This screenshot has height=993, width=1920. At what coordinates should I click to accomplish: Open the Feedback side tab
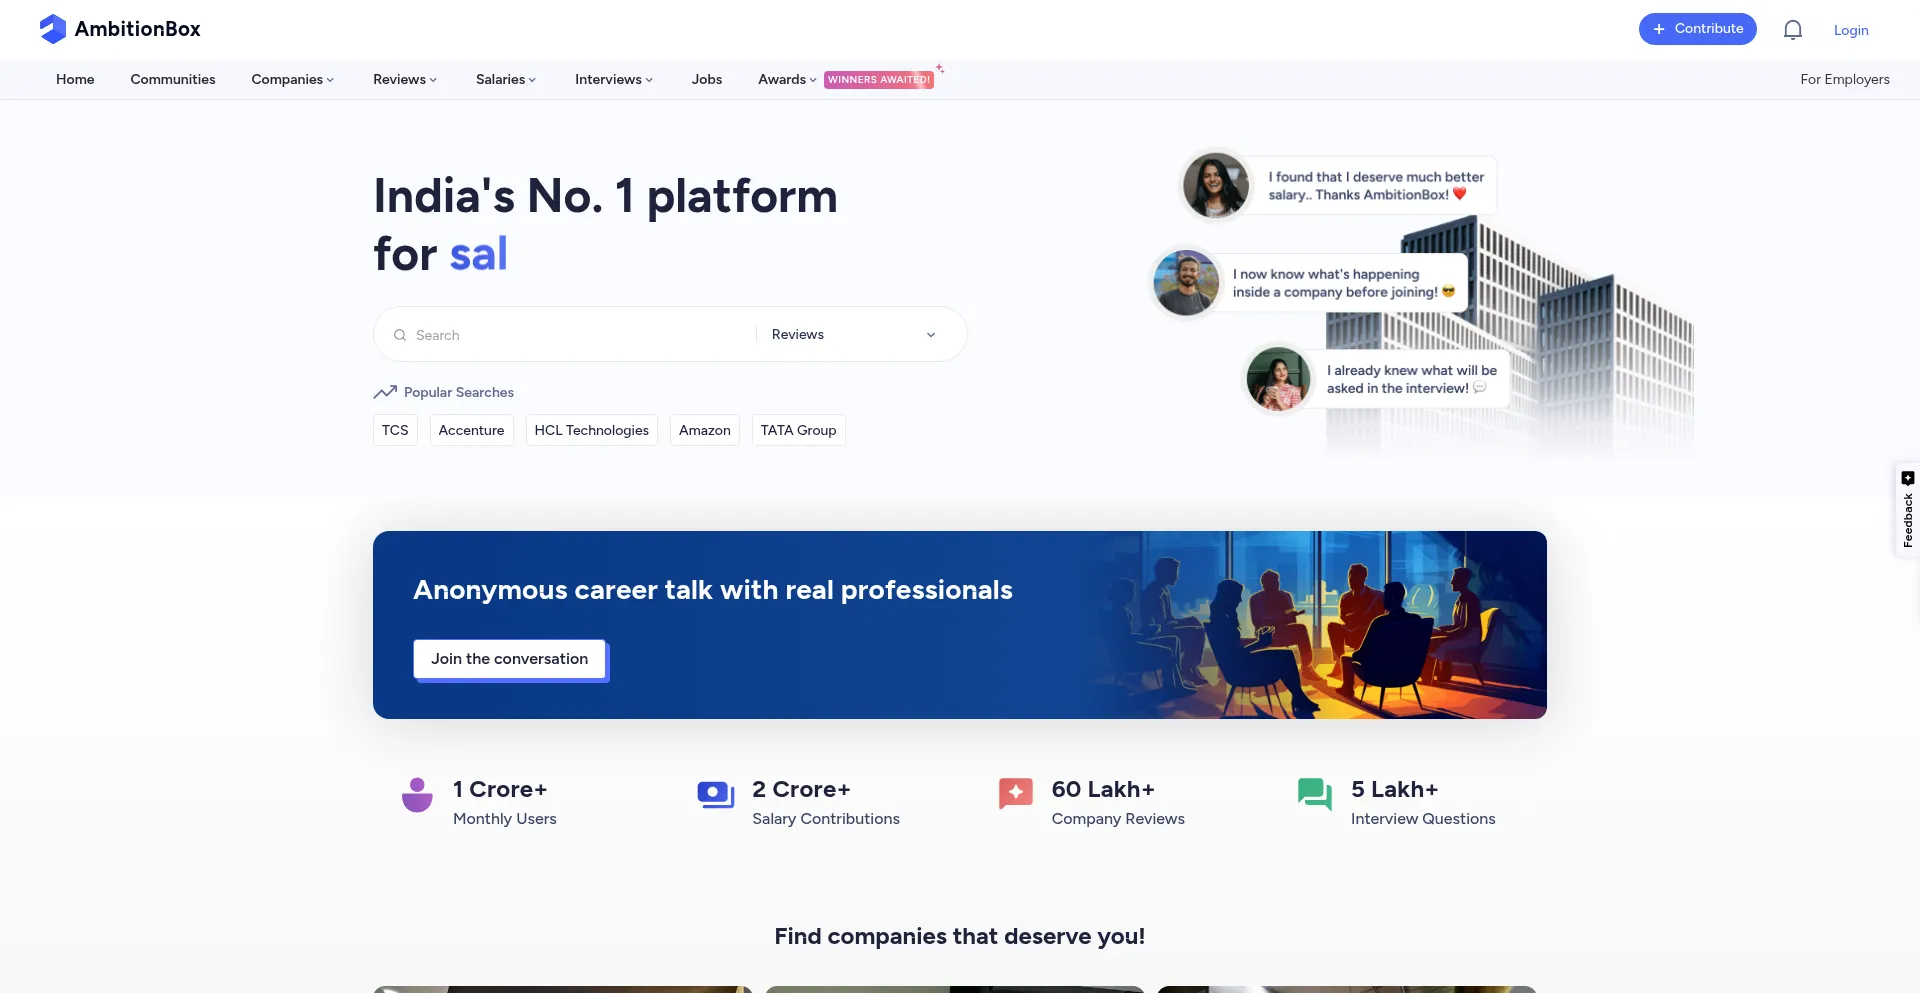click(x=1907, y=510)
